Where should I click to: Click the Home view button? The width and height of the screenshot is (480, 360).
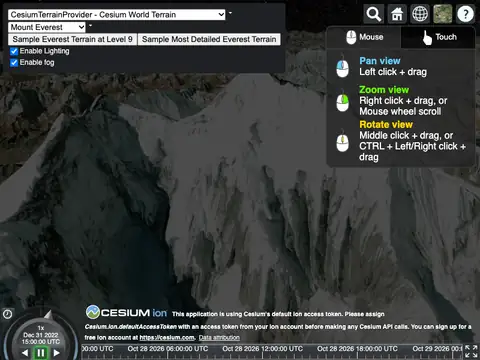tap(397, 14)
